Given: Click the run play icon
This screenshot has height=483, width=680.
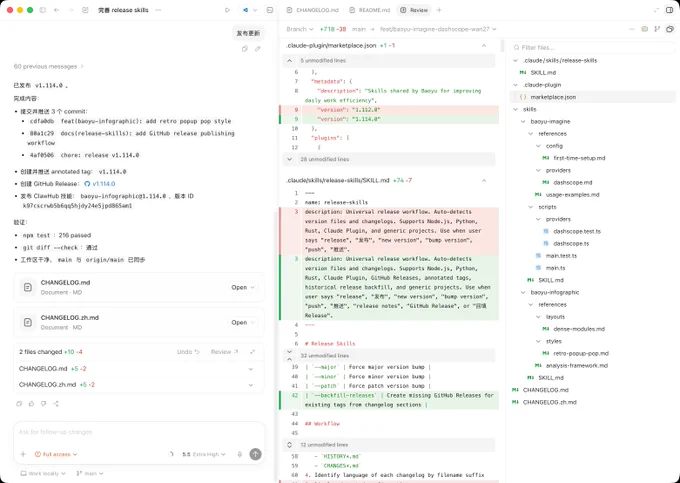Looking at the screenshot, I should pos(227,10).
